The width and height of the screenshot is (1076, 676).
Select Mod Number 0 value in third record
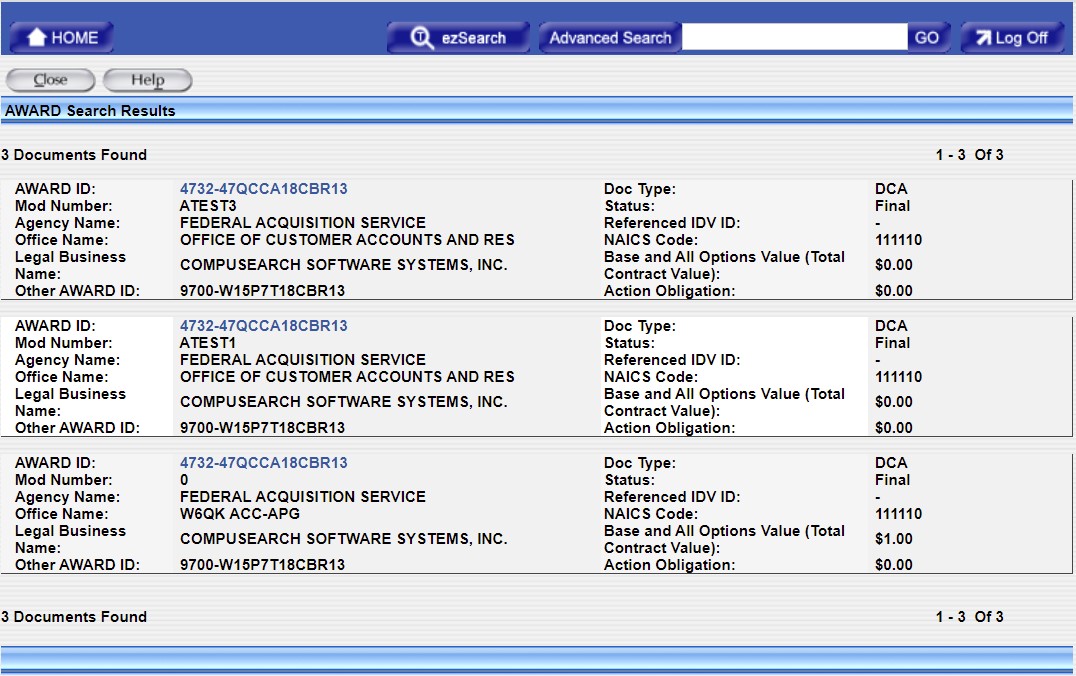[x=184, y=480]
